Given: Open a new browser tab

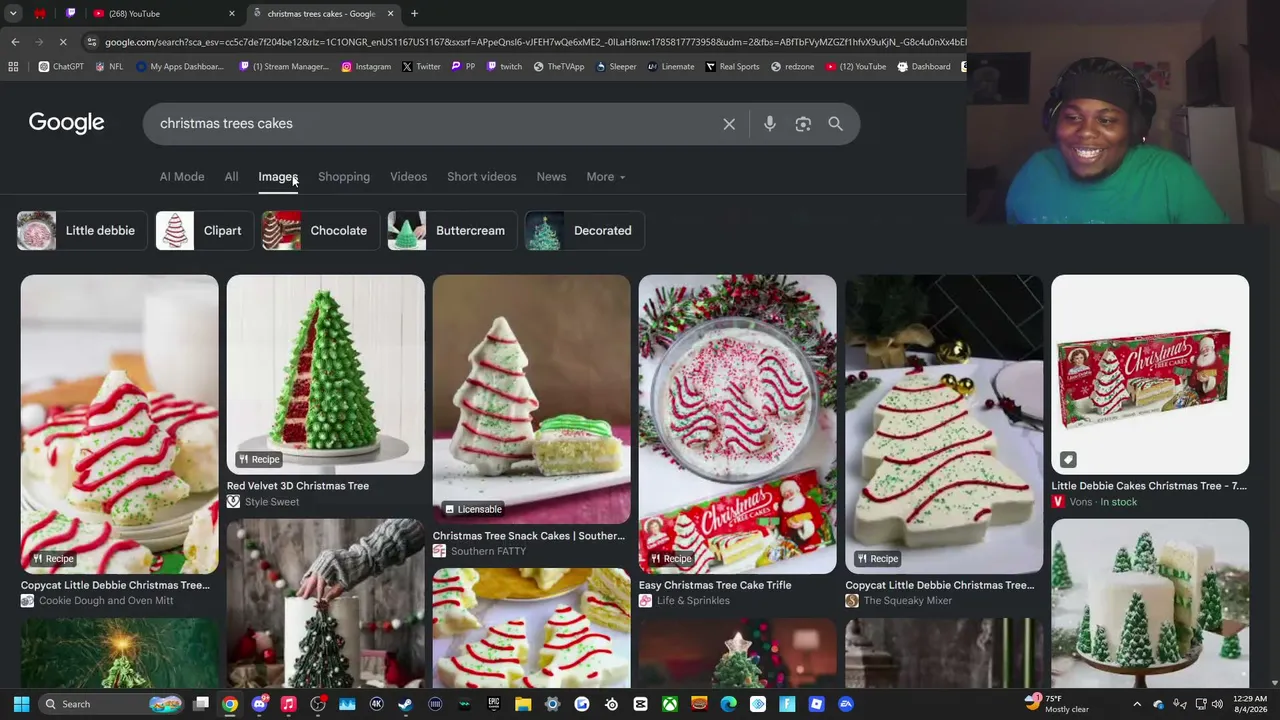Looking at the screenshot, I should 414,14.
